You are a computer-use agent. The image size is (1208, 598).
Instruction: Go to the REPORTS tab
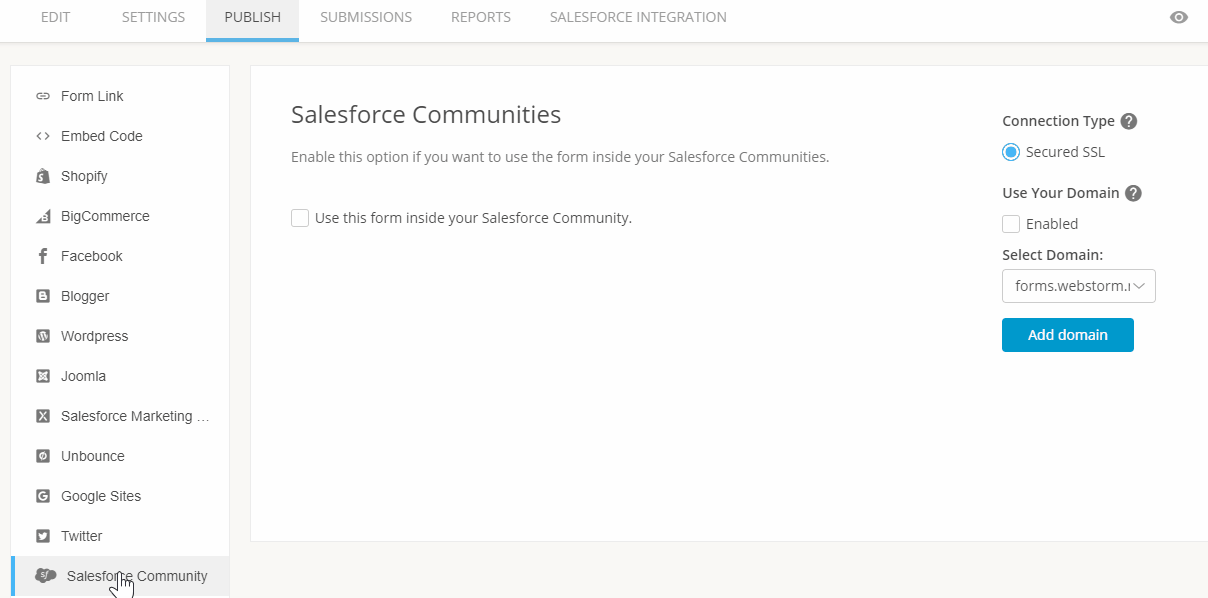(481, 17)
